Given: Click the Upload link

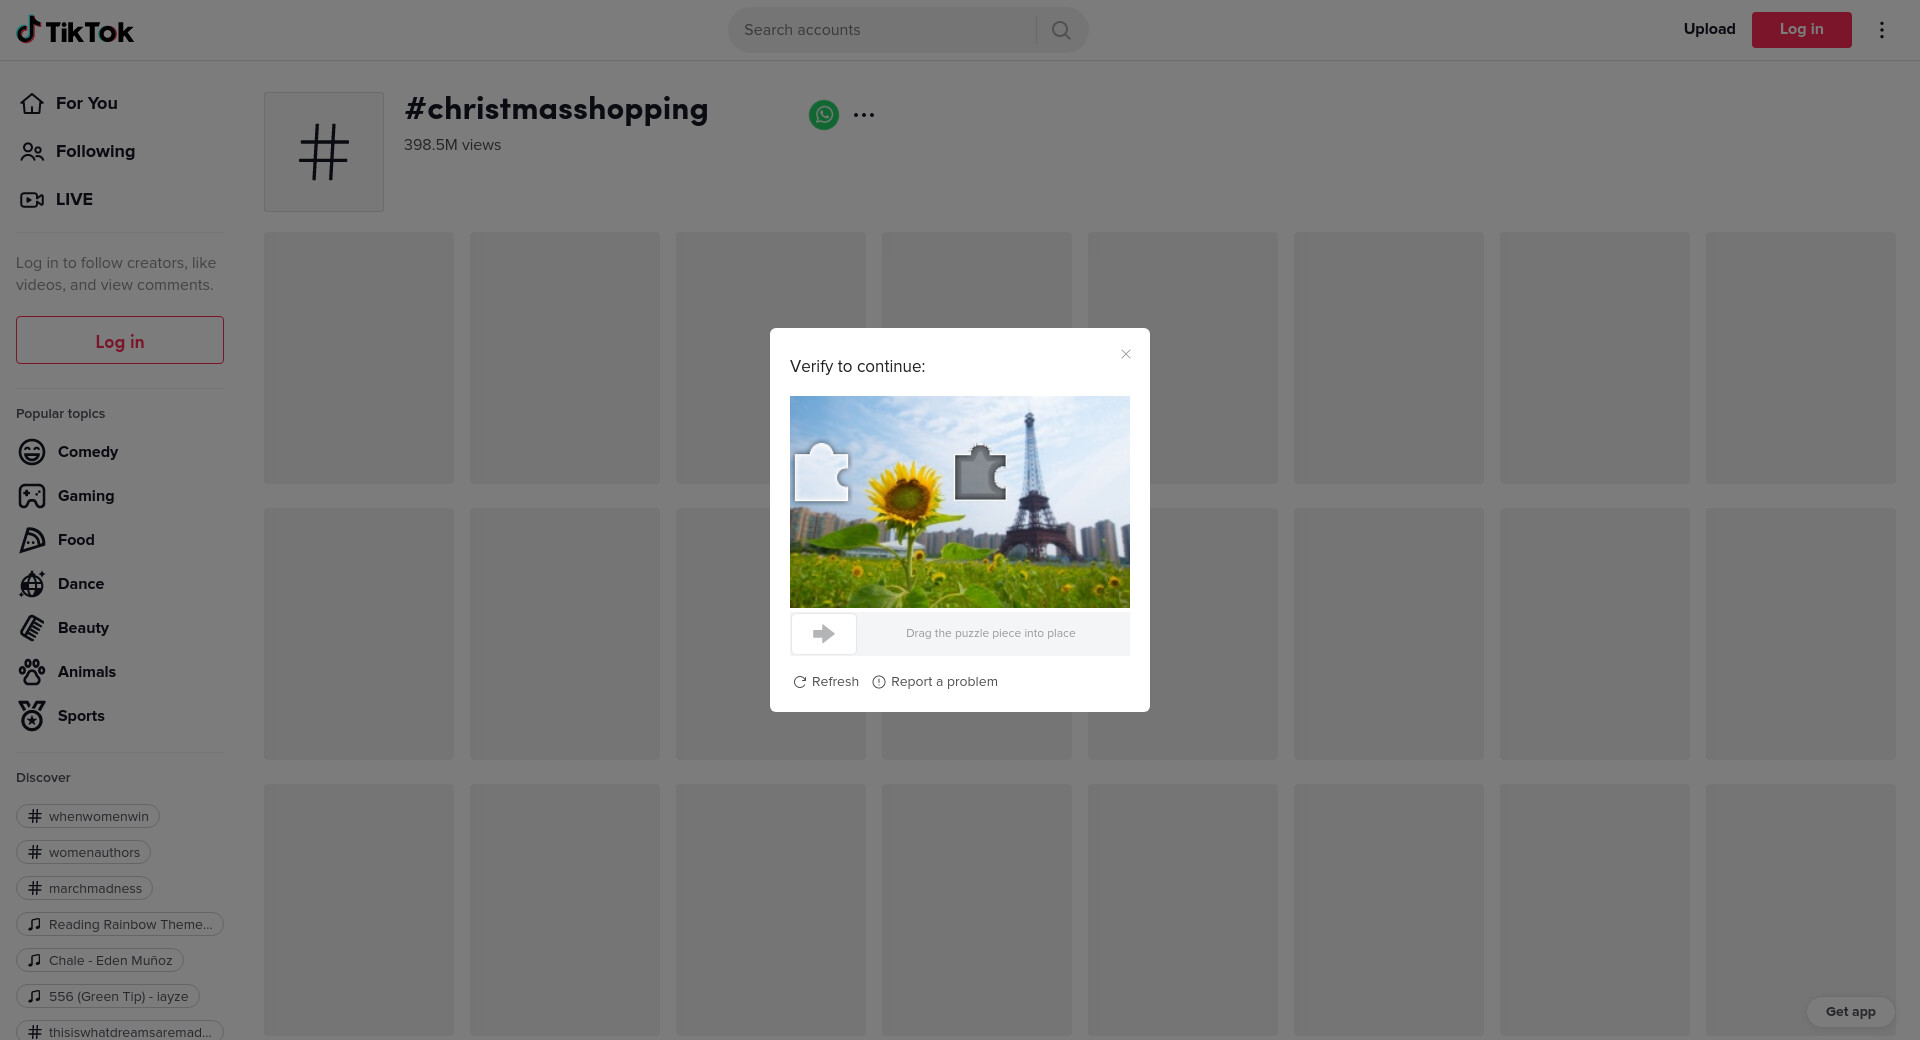Looking at the screenshot, I should pyautogui.click(x=1709, y=29).
